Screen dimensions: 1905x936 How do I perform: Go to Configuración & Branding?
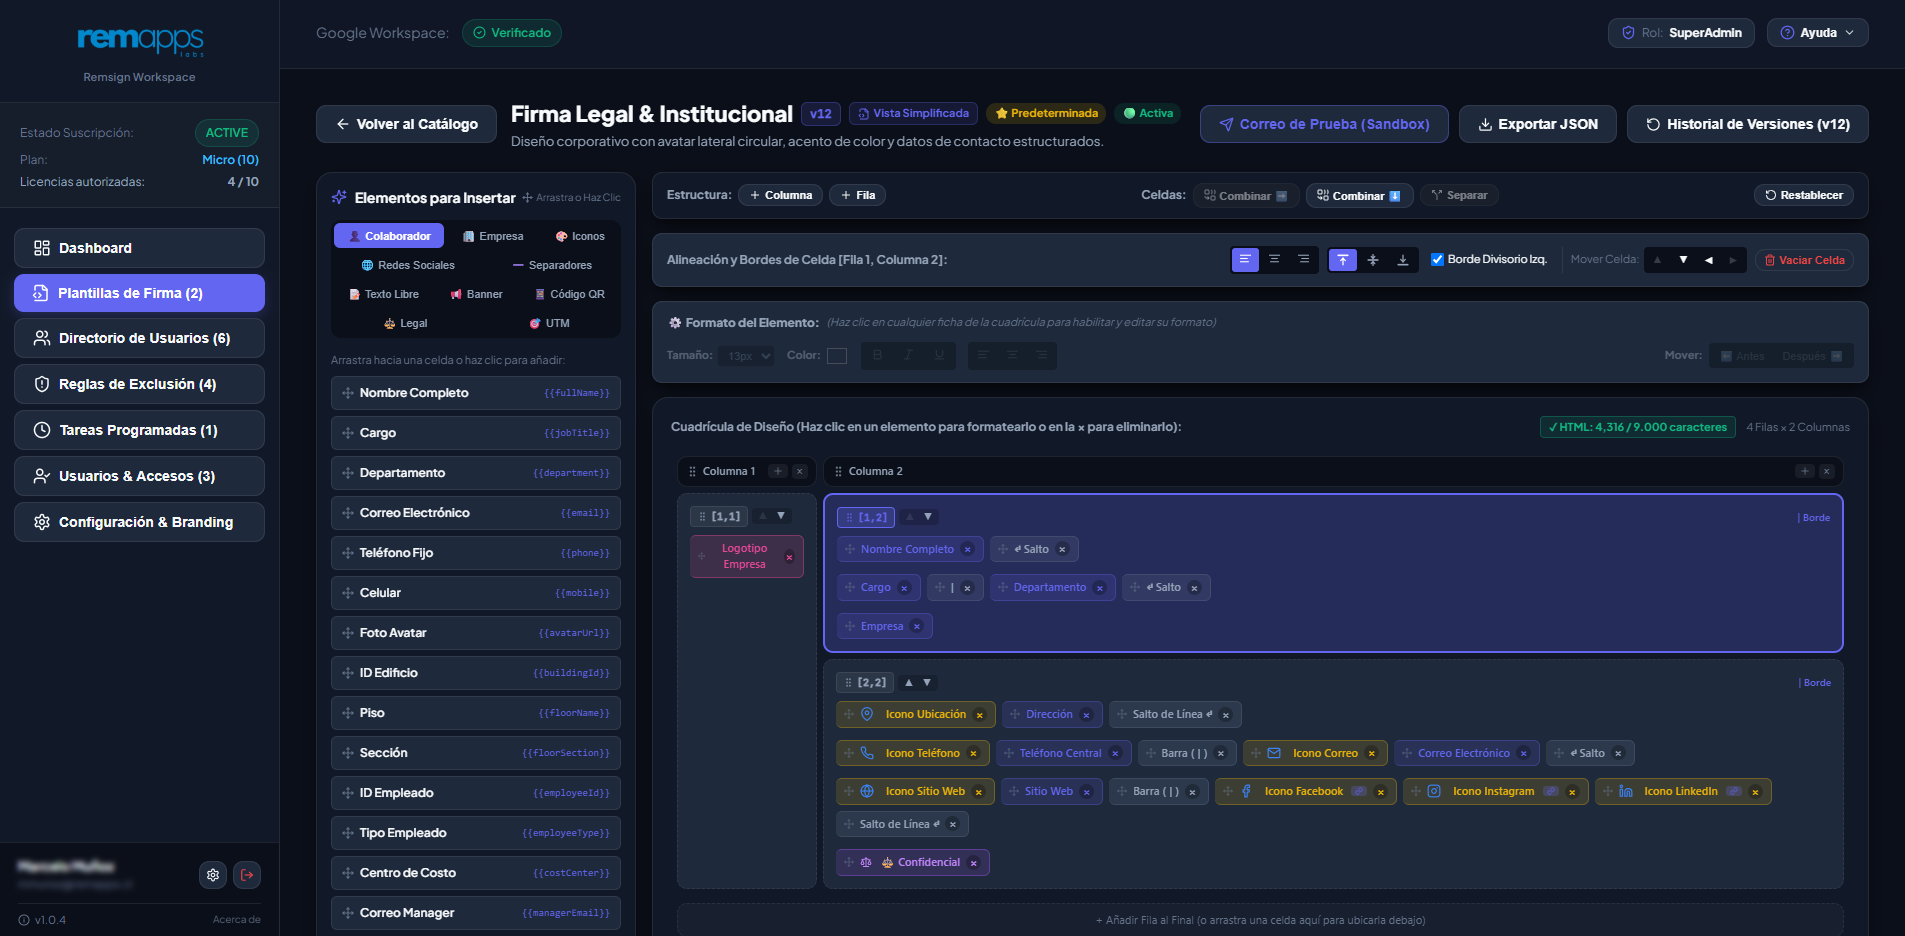pyautogui.click(x=139, y=522)
